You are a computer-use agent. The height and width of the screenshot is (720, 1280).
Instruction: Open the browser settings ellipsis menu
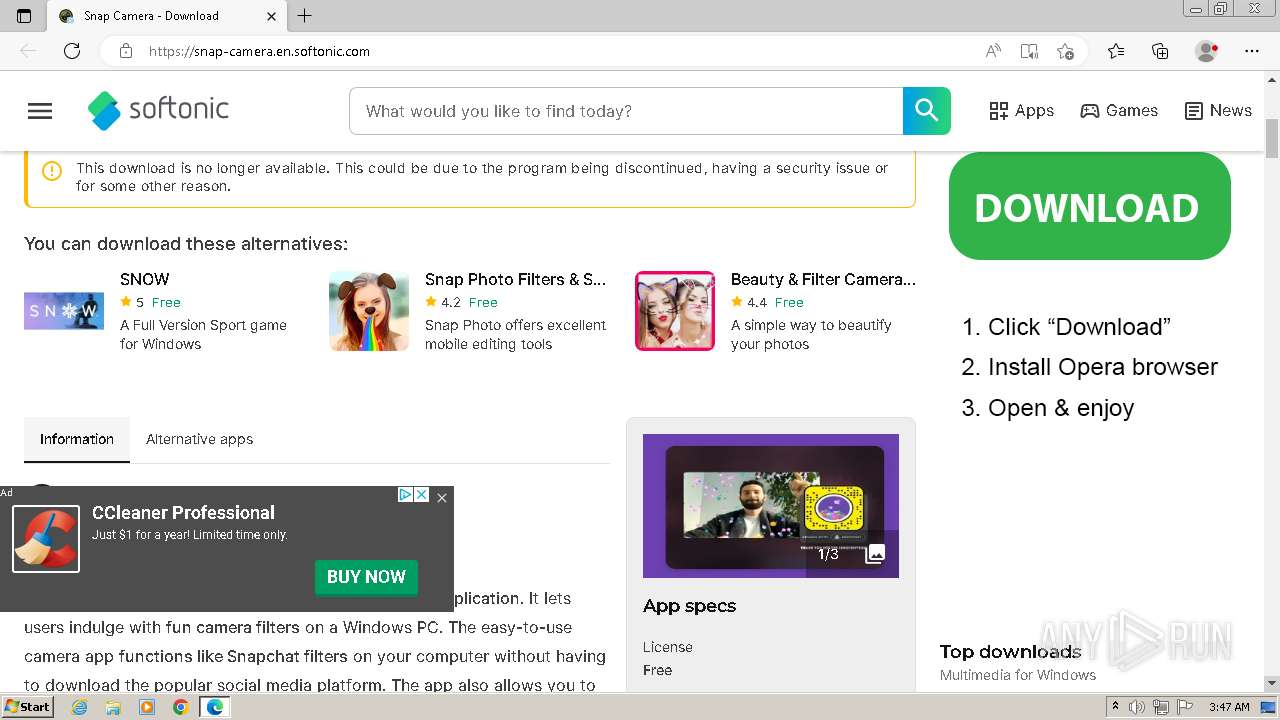point(1252,51)
